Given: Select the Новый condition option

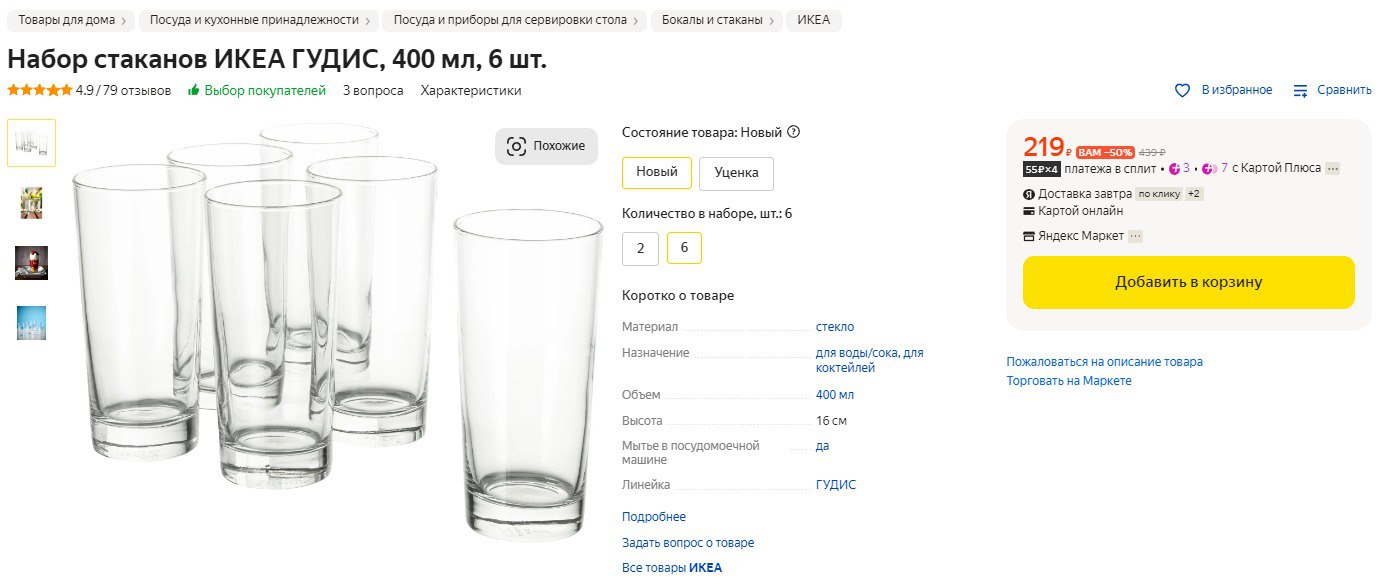Looking at the screenshot, I should pos(657,172).
